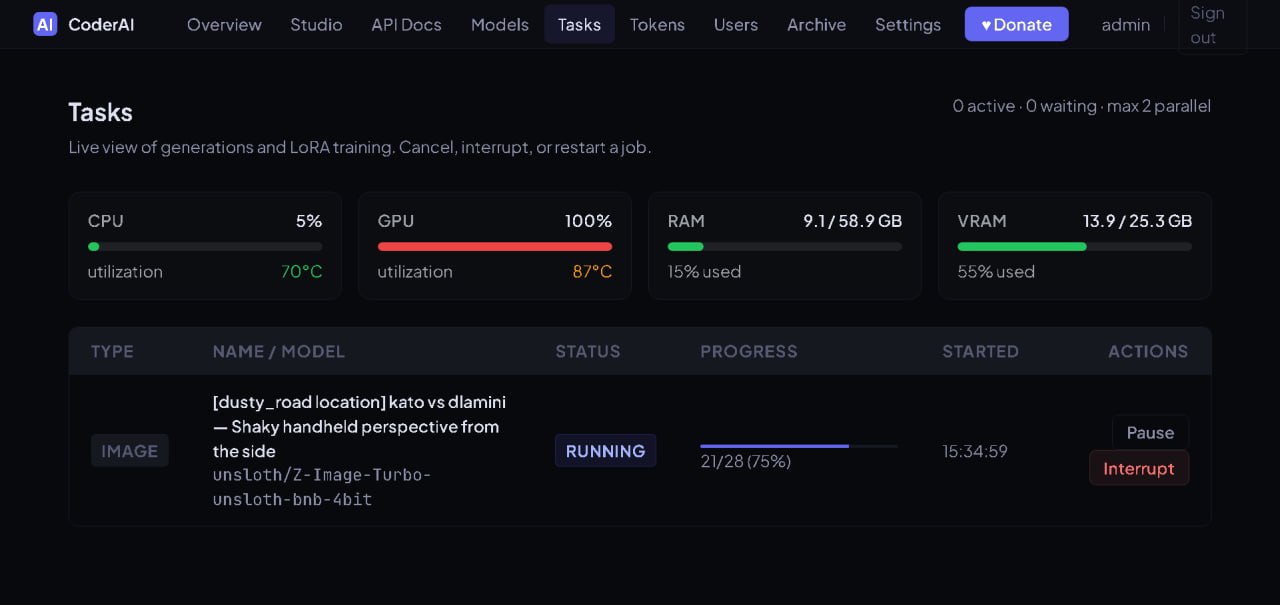This screenshot has height=605, width=1280.
Task: Click the 55% used VRAM label
Action: pyautogui.click(x=996, y=272)
